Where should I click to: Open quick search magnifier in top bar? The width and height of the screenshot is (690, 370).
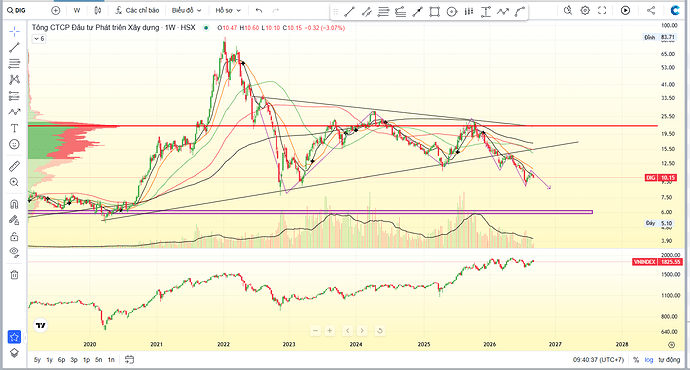[x=568, y=10]
